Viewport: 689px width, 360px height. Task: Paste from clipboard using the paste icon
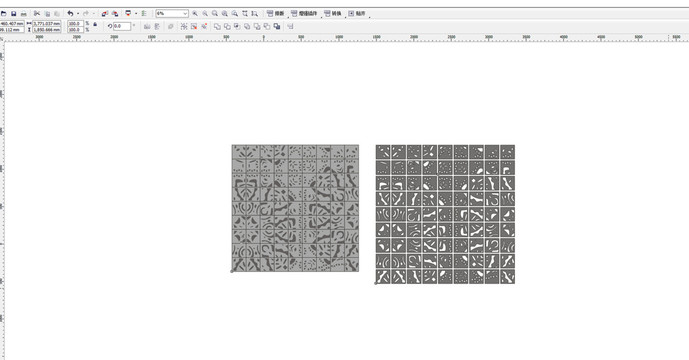[x=57, y=14]
